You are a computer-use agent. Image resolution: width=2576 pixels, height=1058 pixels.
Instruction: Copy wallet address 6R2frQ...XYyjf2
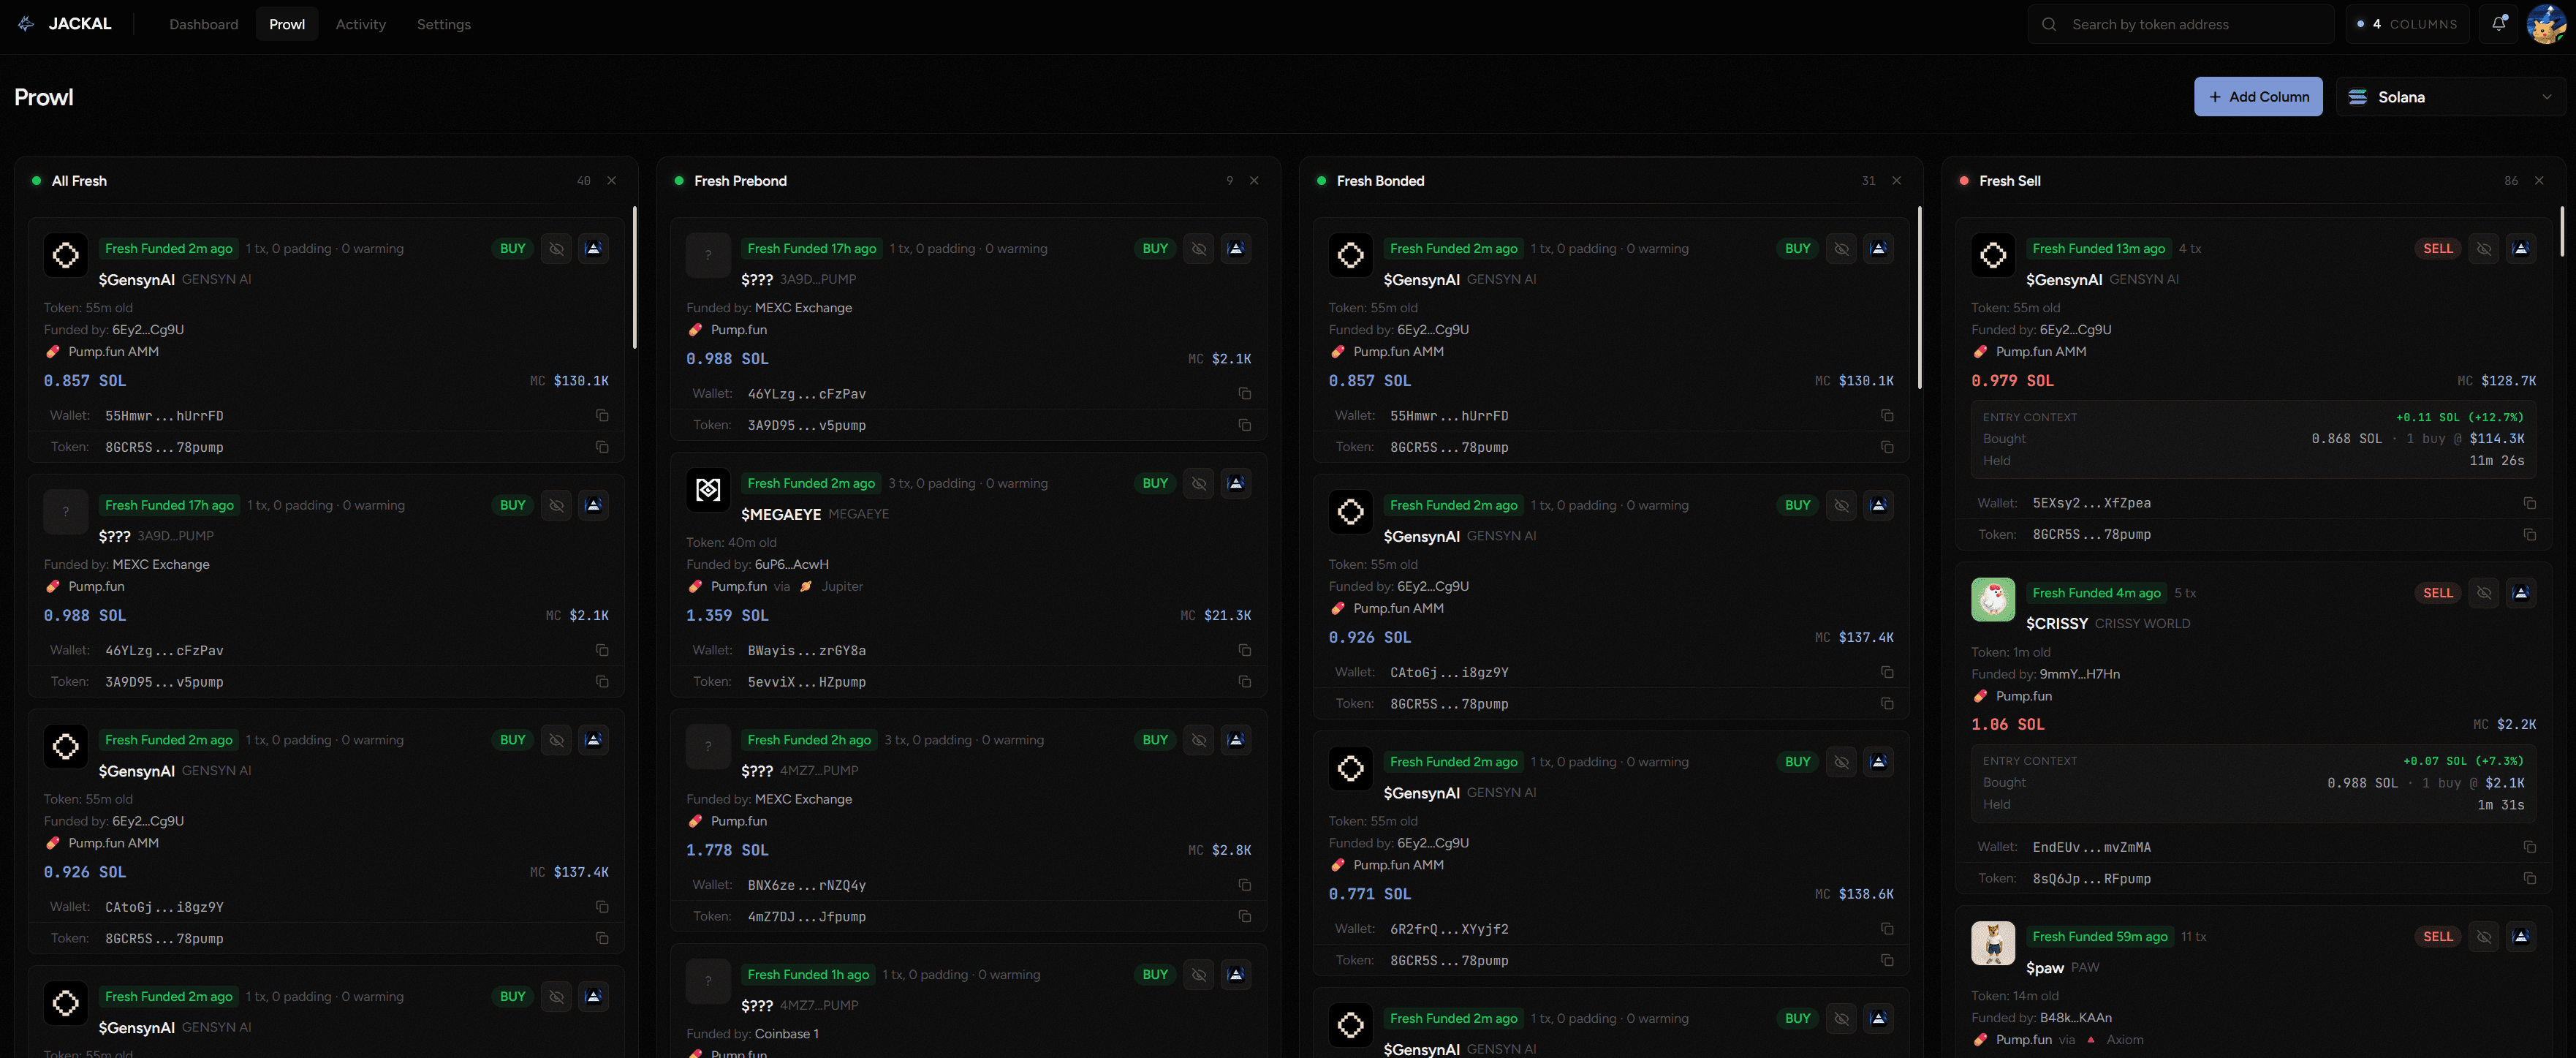(x=1887, y=929)
